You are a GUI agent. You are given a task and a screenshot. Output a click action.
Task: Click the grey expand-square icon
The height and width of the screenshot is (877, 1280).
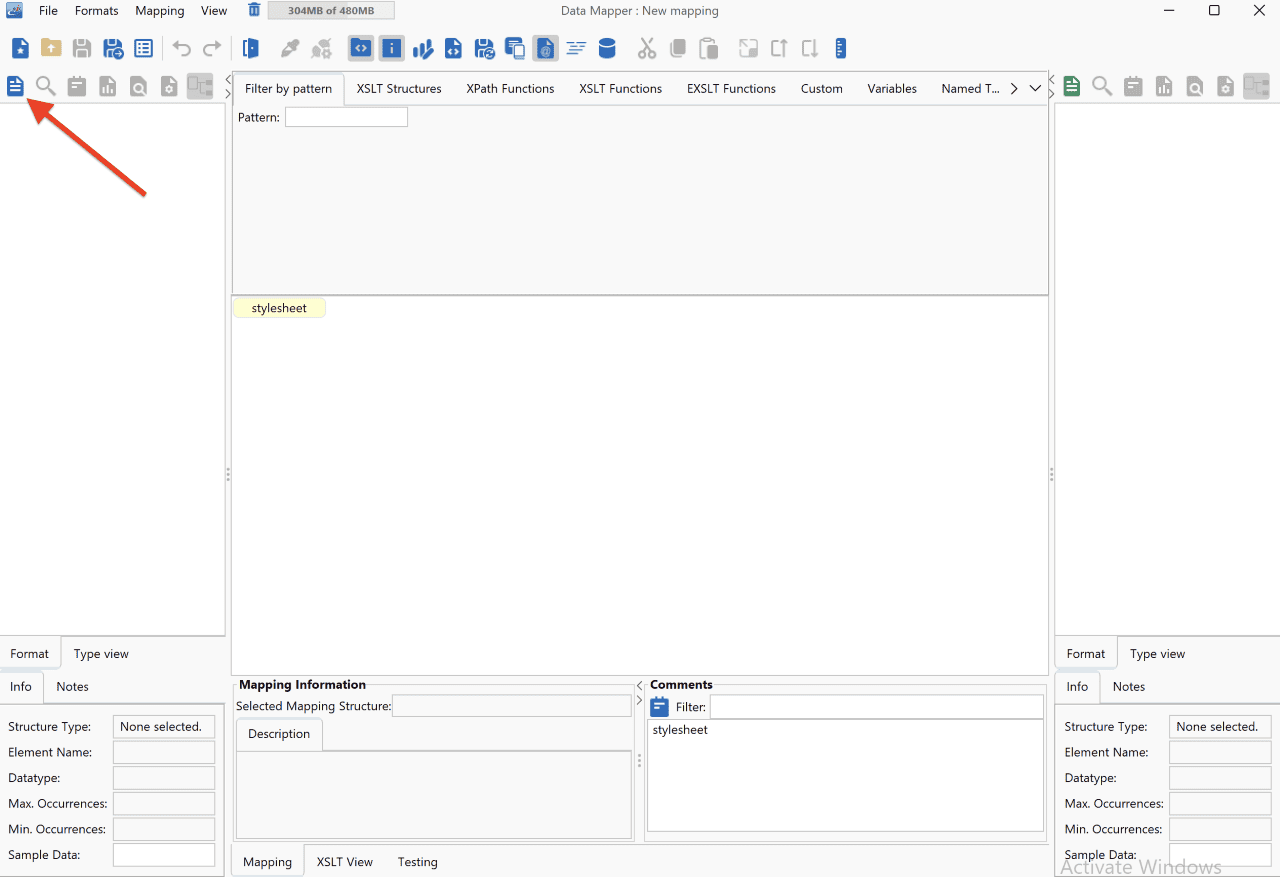748,48
